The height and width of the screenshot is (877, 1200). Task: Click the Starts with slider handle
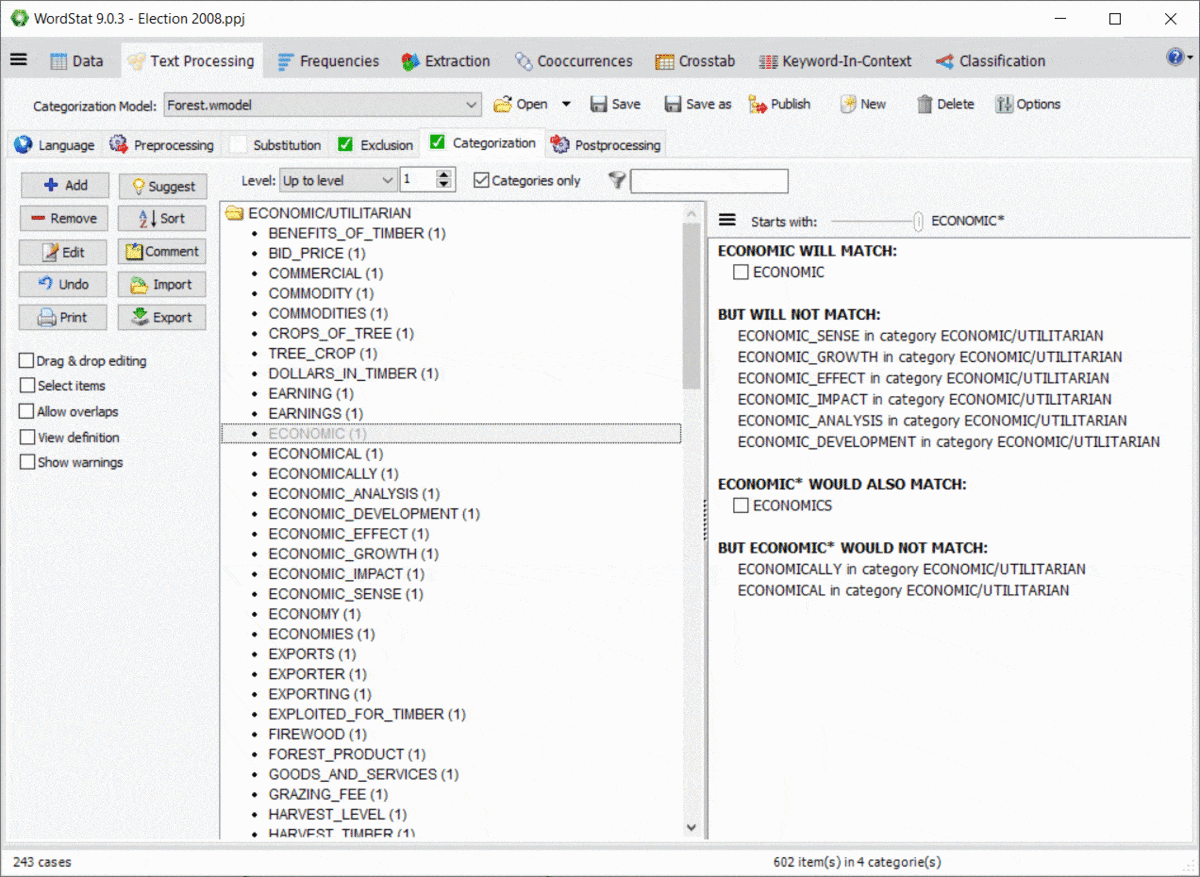pos(918,222)
